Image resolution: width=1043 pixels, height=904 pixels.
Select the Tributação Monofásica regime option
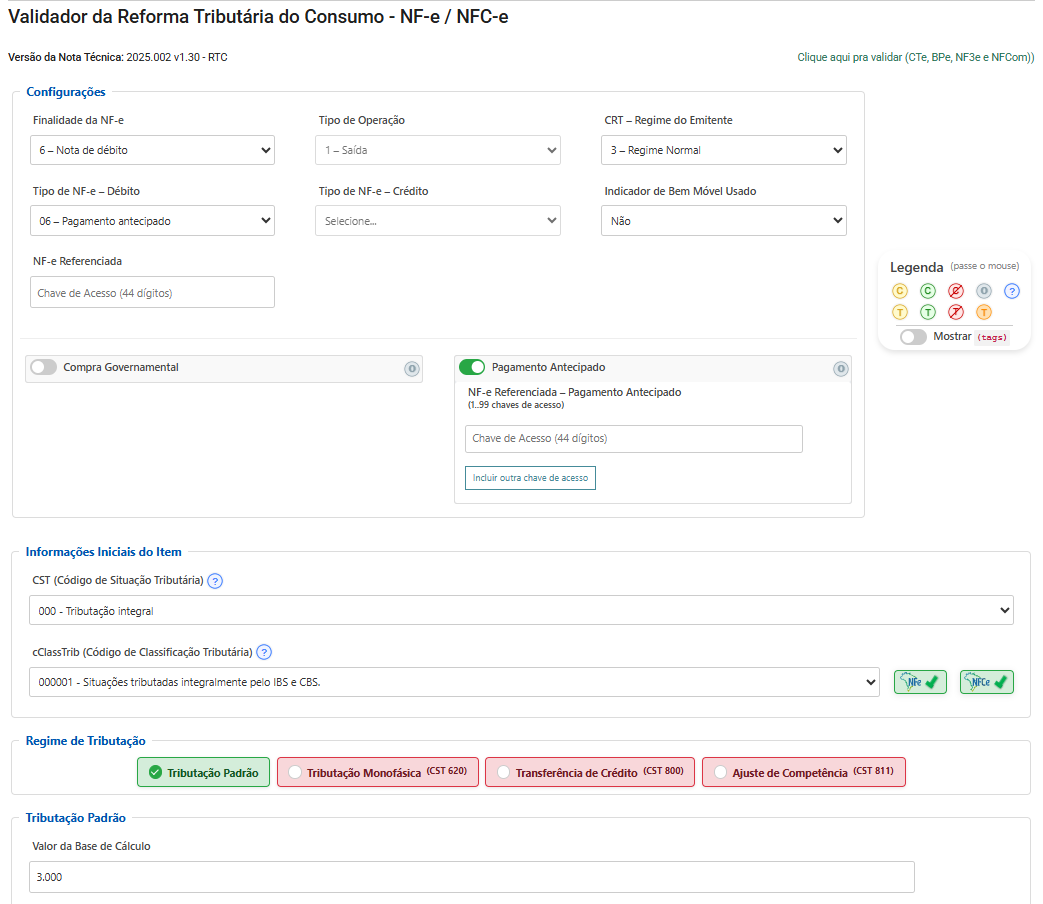pyautogui.click(x=378, y=773)
